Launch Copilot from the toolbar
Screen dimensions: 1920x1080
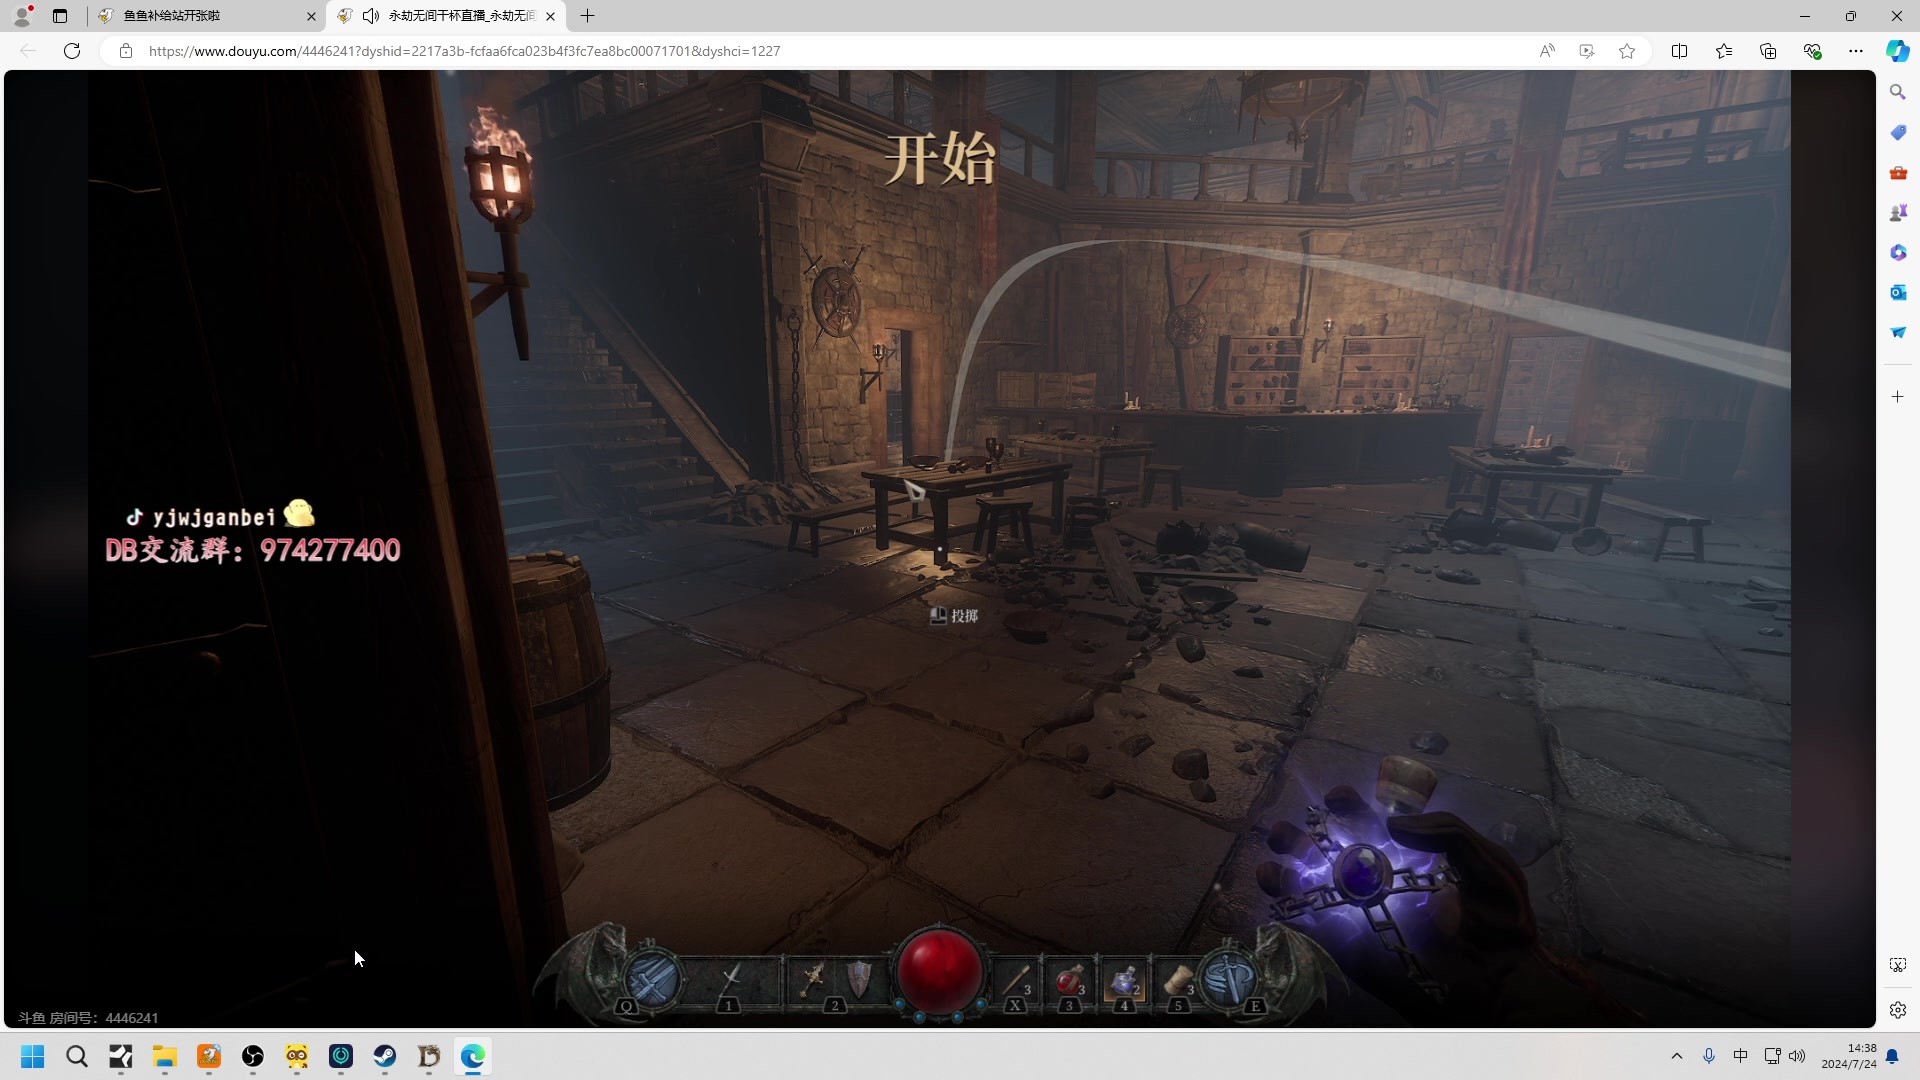coord(1898,51)
